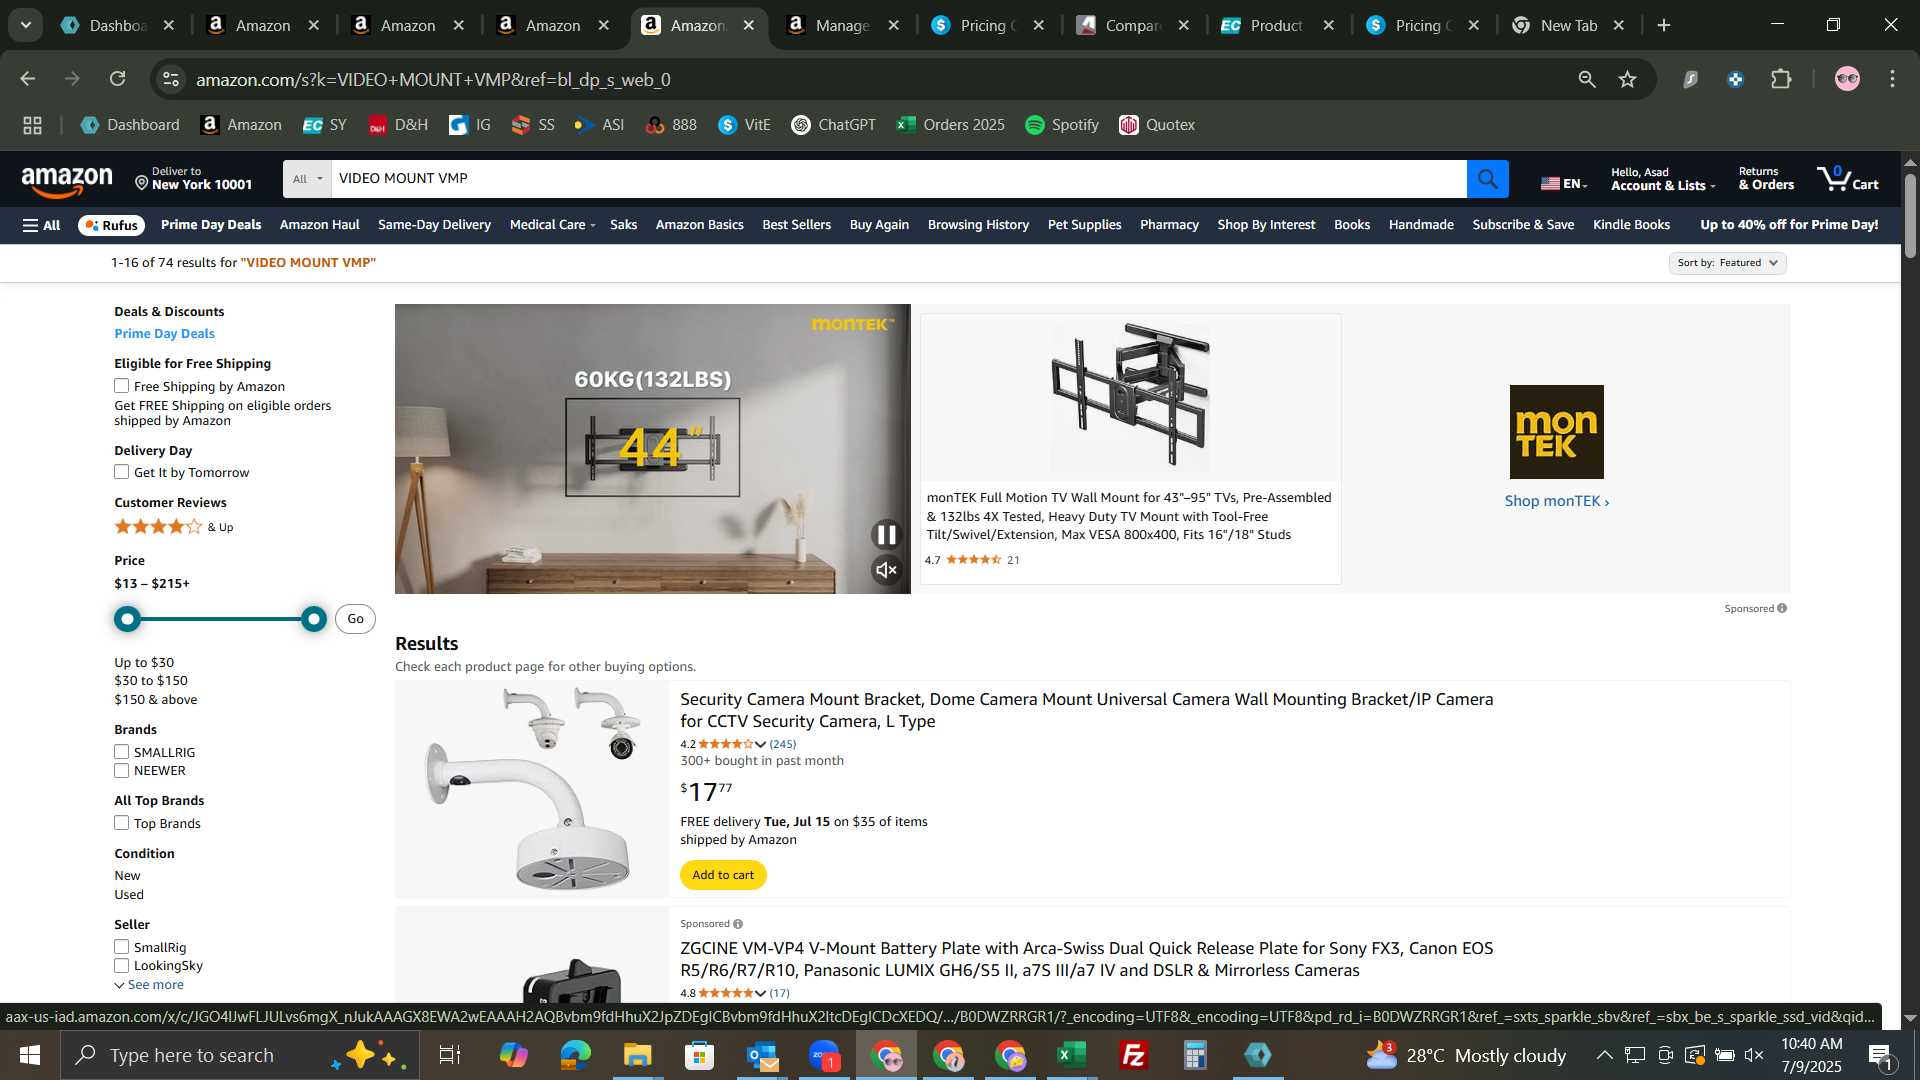Open the monTEK TV wall mount thumbnail
Viewport: 1920px width, 1080px height.
[1130, 397]
